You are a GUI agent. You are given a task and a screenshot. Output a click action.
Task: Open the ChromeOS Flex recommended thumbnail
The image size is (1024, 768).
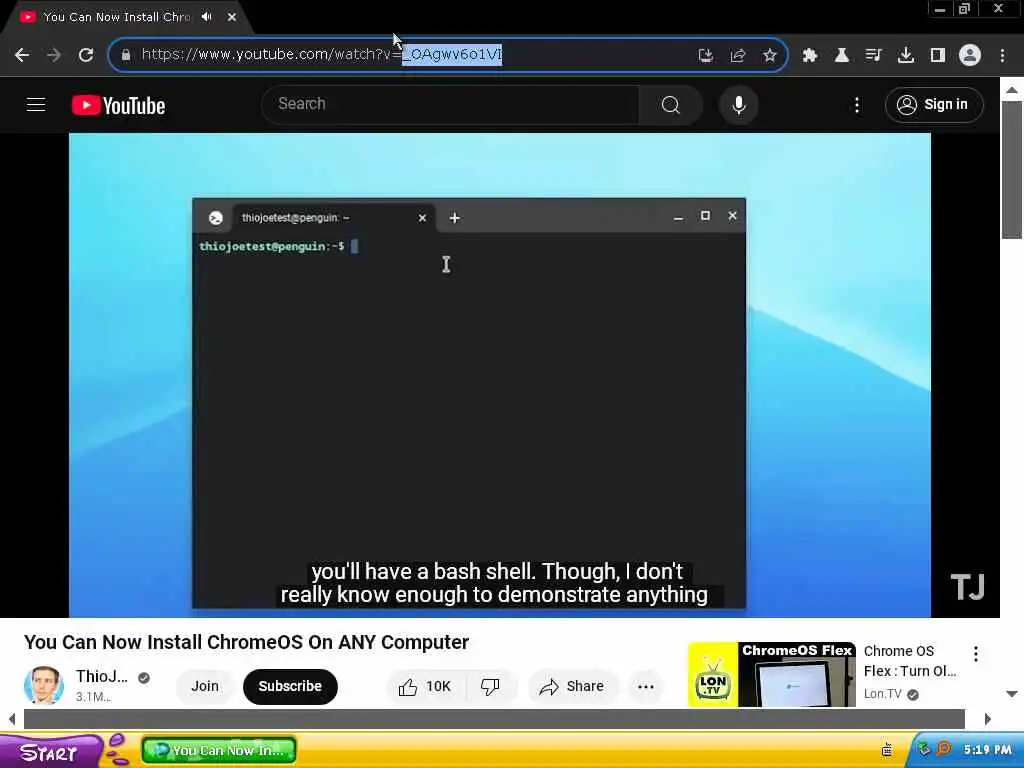pyautogui.click(x=771, y=675)
